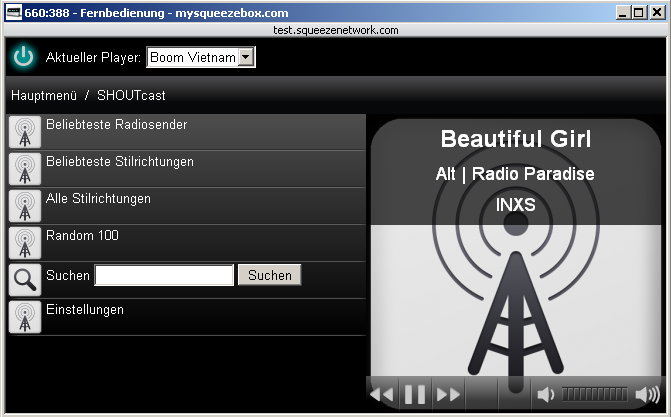Click radio tower icon beside Einstellungen

point(25,316)
